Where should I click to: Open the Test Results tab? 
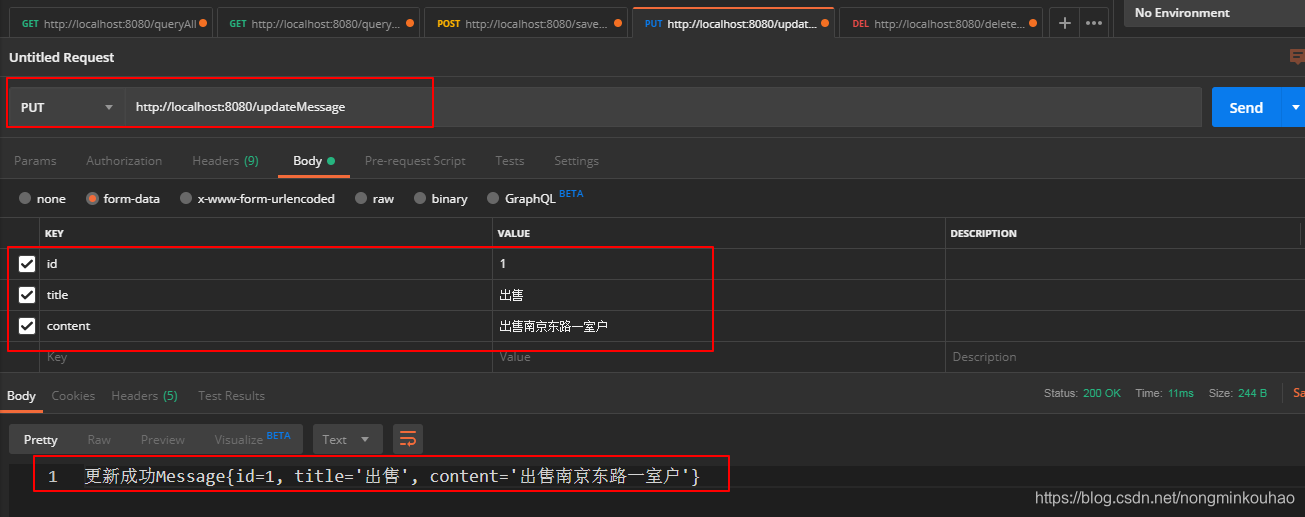click(231, 395)
